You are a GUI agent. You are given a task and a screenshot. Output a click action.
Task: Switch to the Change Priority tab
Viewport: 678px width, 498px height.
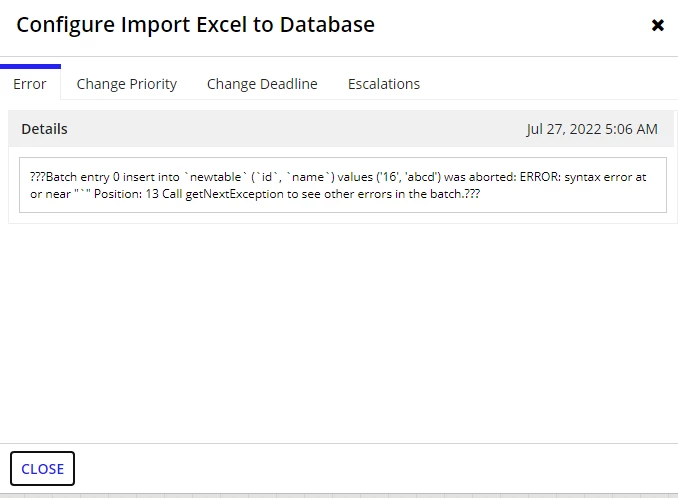[127, 84]
